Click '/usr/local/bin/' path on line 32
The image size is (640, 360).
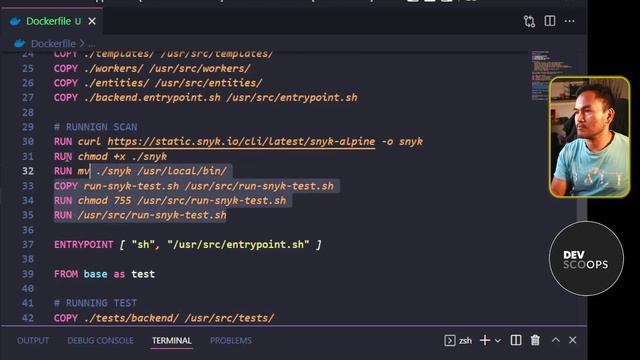click(182, 171)
